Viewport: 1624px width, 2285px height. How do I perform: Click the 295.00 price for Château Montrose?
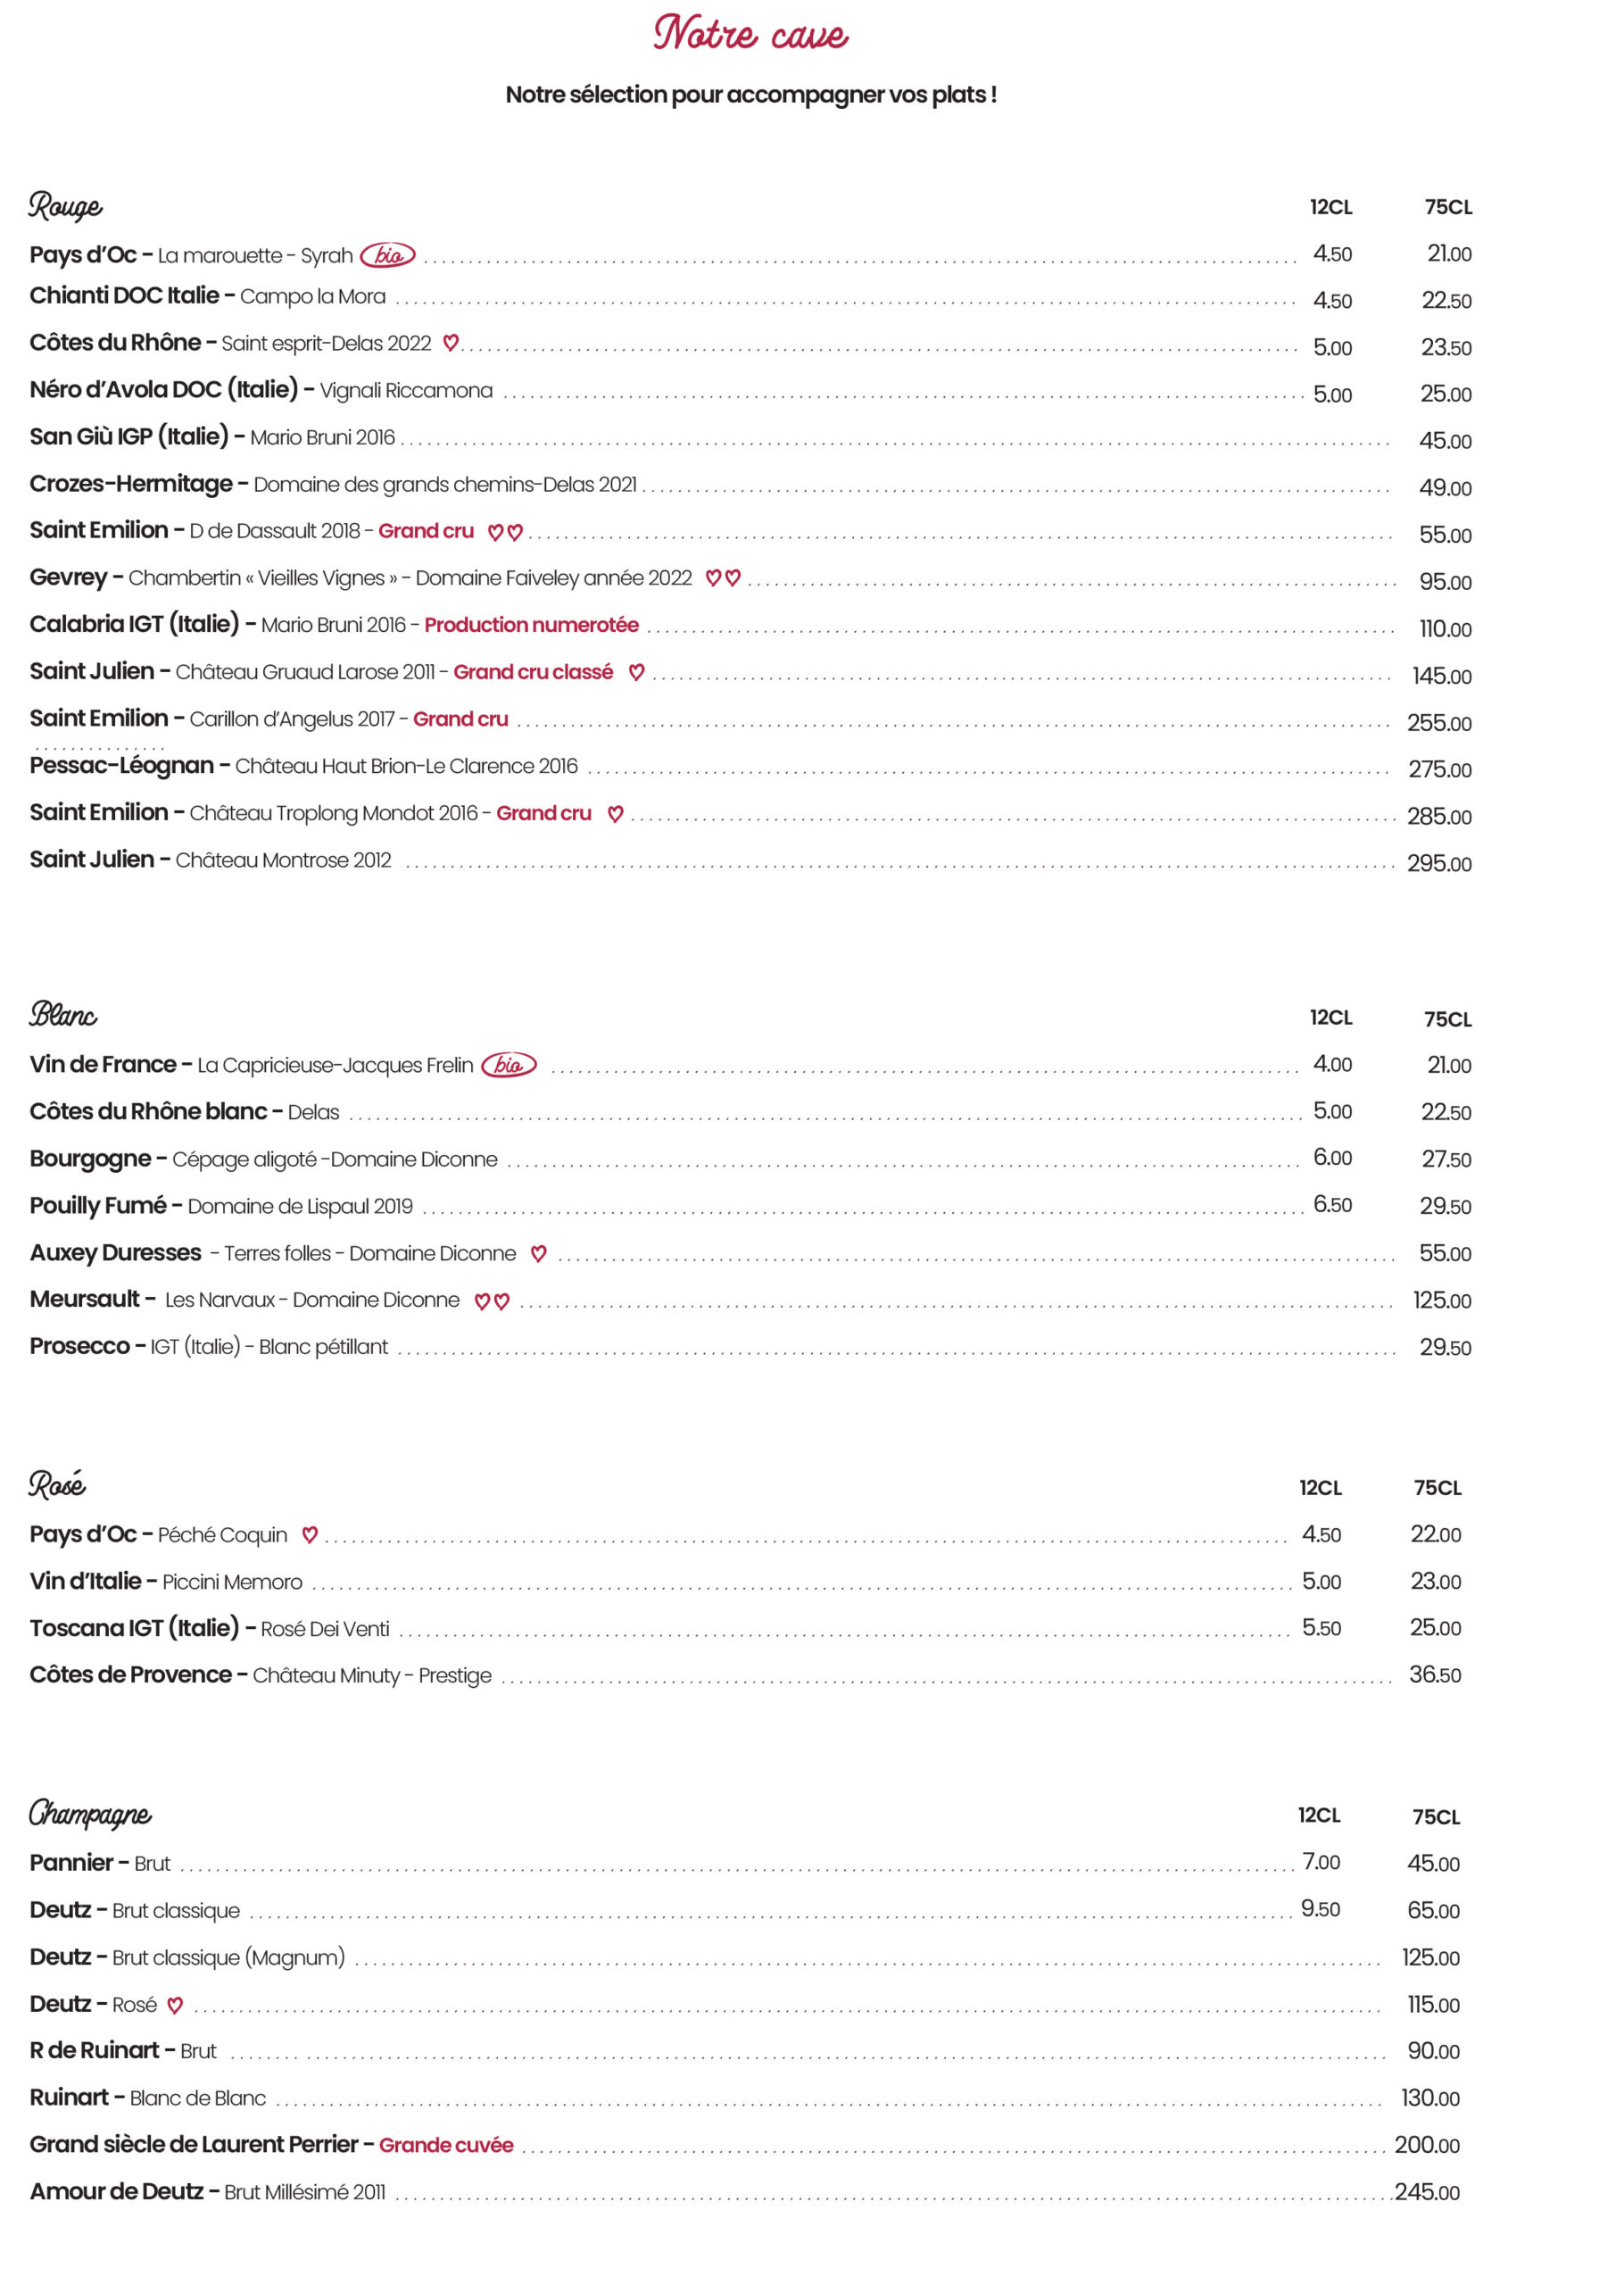coord(1438,863)
